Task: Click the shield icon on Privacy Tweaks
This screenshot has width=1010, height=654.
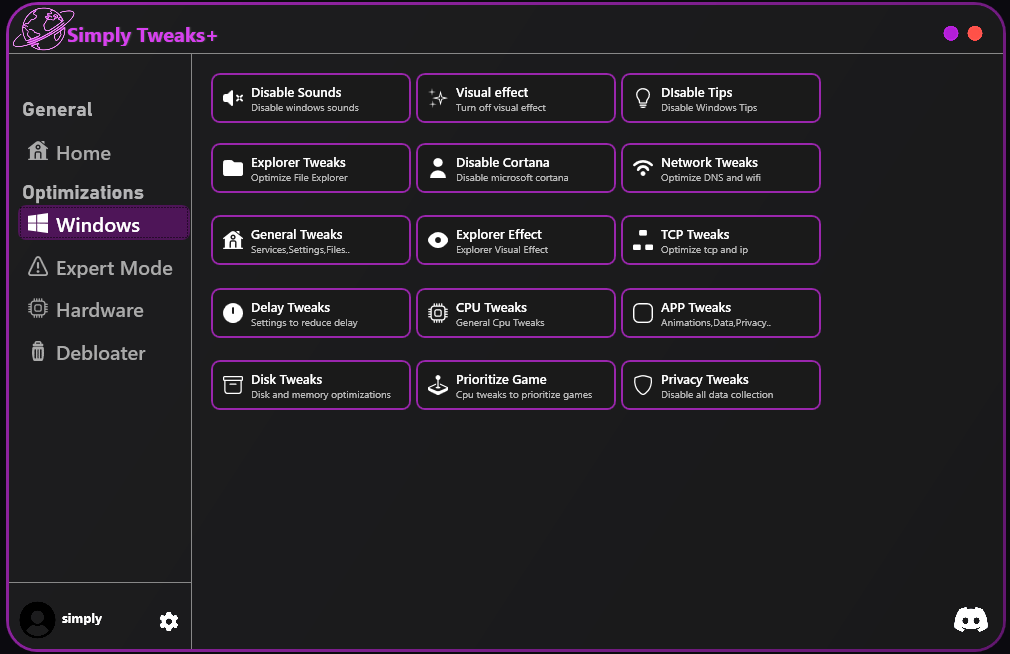Action: coord(642,385)
